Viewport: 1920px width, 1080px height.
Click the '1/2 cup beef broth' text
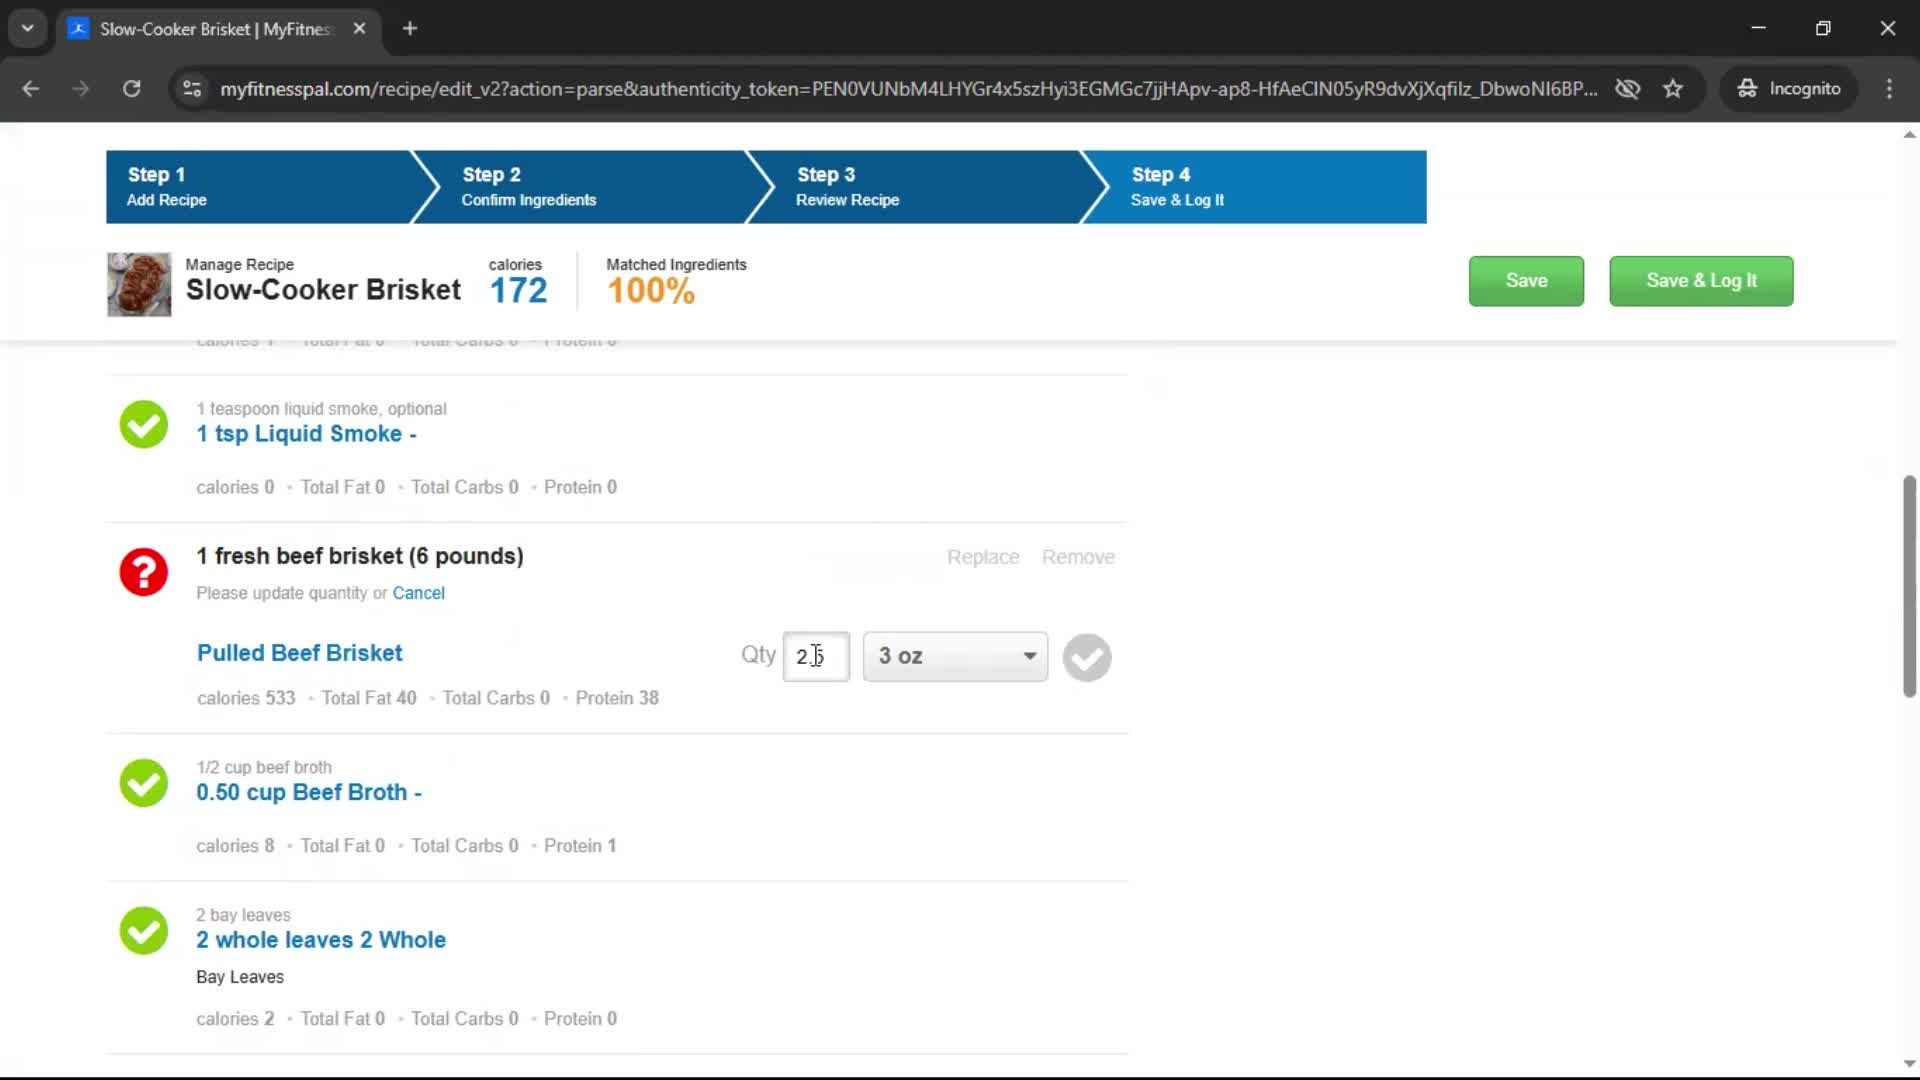[x=264, y=767]
